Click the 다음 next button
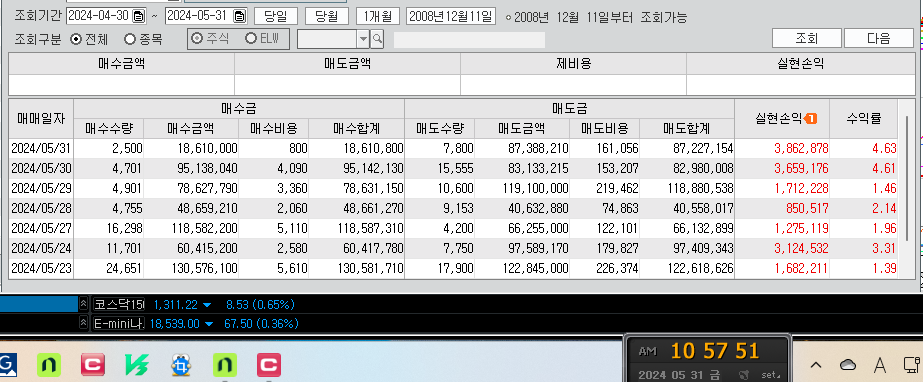Screen dimensions: 923x382 click(879, 39)
